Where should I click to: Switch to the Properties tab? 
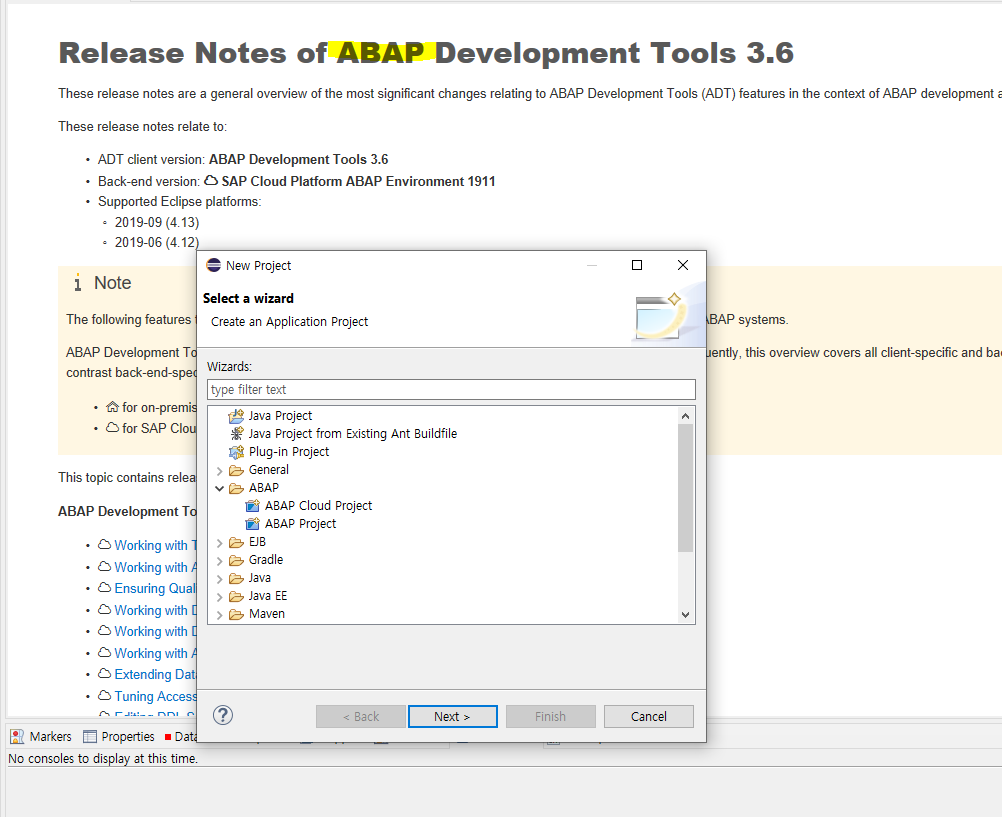tap(119, 736)
